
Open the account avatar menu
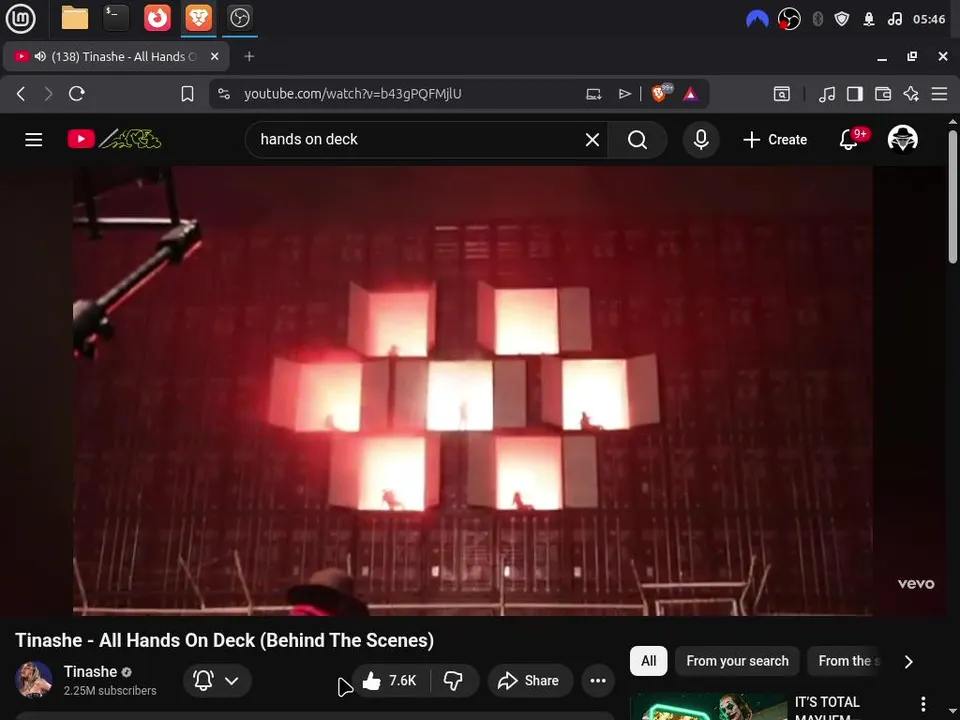[x=902, y=138]
